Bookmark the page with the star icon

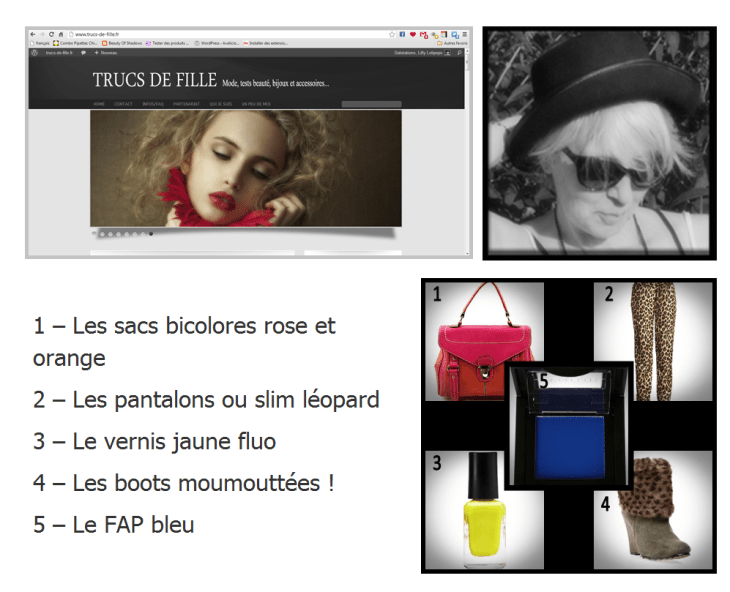click(391, 34)
